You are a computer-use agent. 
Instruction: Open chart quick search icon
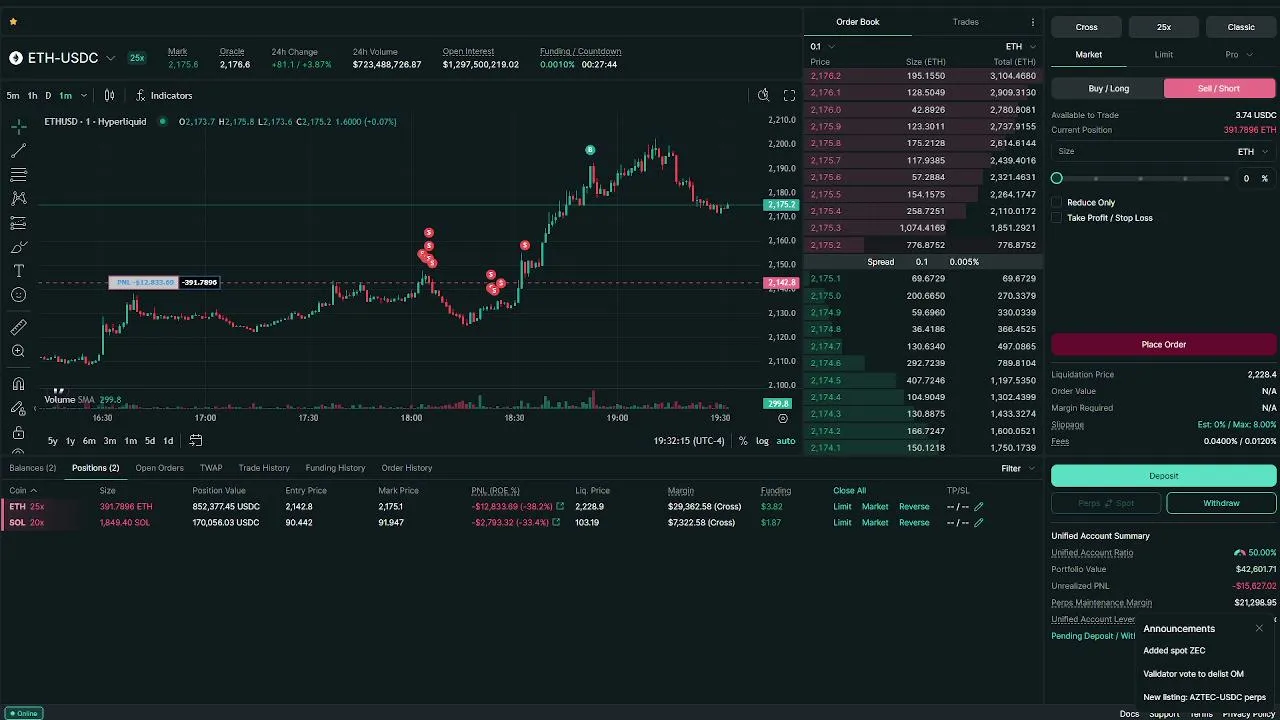point(763,95)
